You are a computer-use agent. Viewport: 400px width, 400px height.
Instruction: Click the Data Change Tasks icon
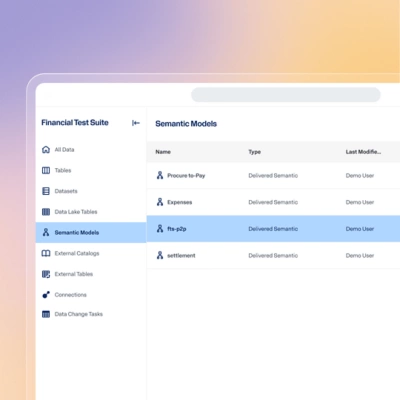(x=46, y=314)
